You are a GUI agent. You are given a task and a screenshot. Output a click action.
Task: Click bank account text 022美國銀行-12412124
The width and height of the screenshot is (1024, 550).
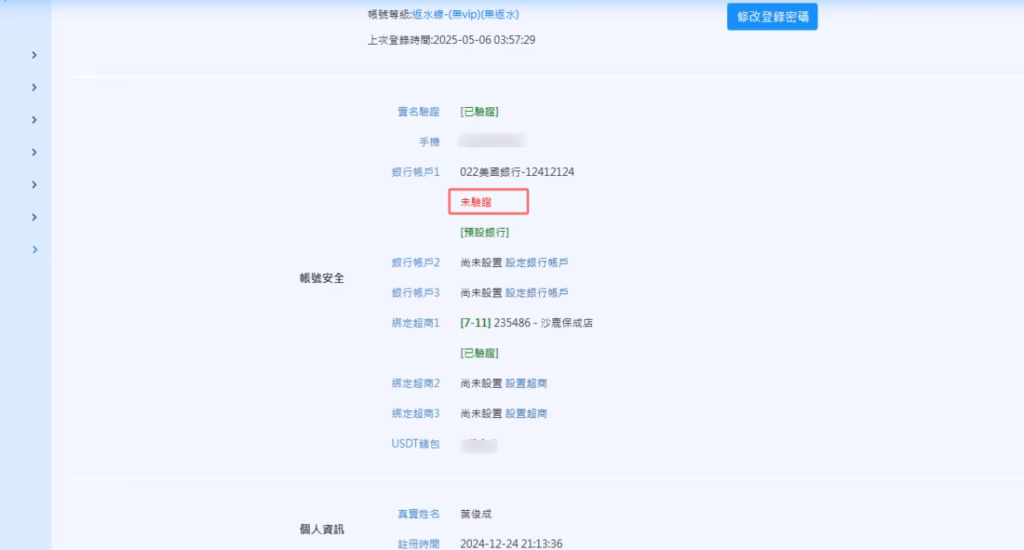pyautogui.click(x=517, y=172)
